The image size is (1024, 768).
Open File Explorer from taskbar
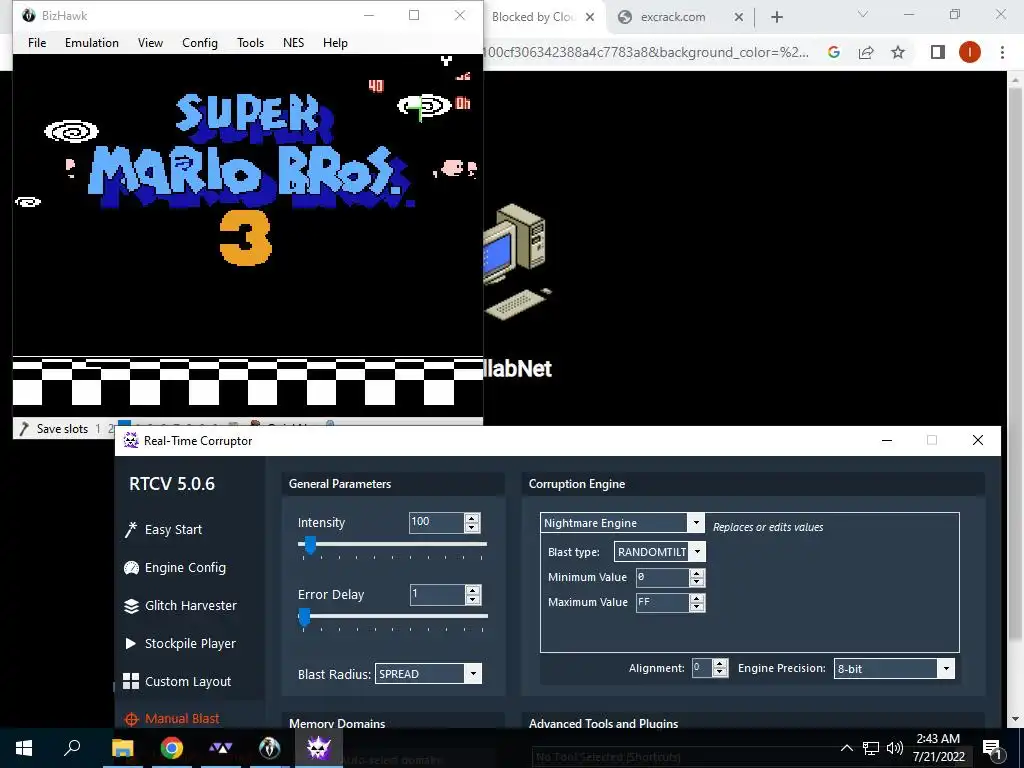[x=122, y=748]
